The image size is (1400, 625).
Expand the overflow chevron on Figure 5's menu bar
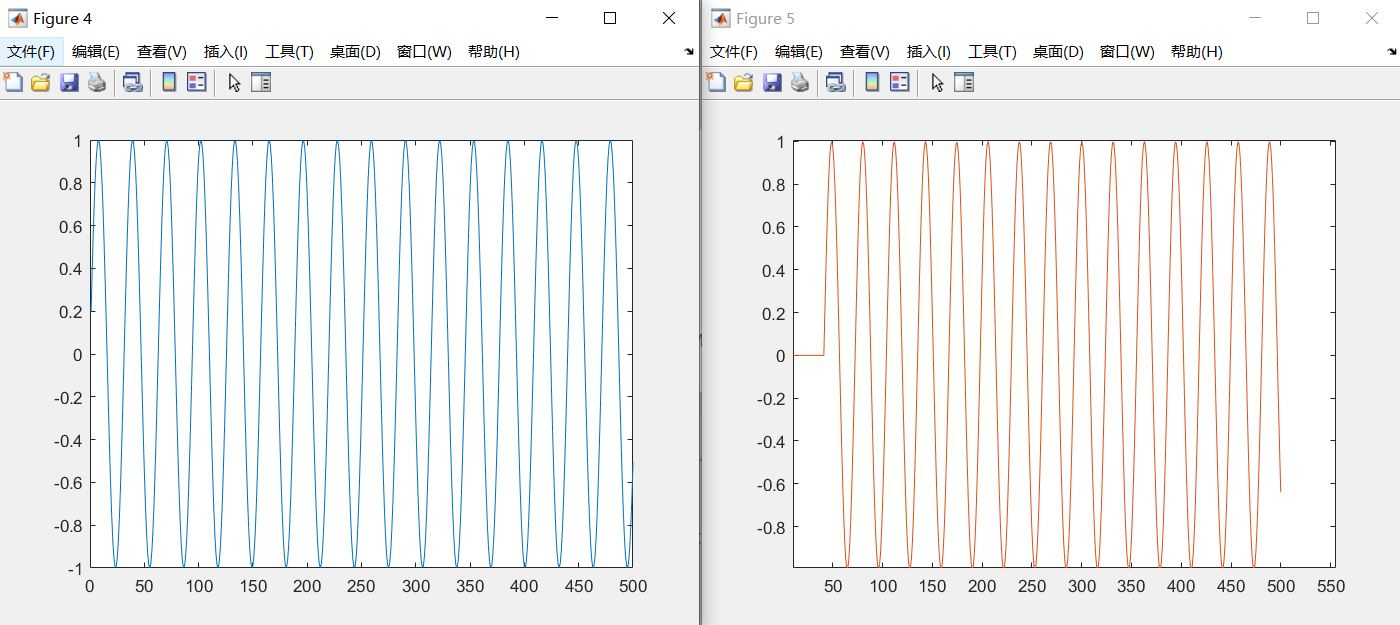[1390, 52]
